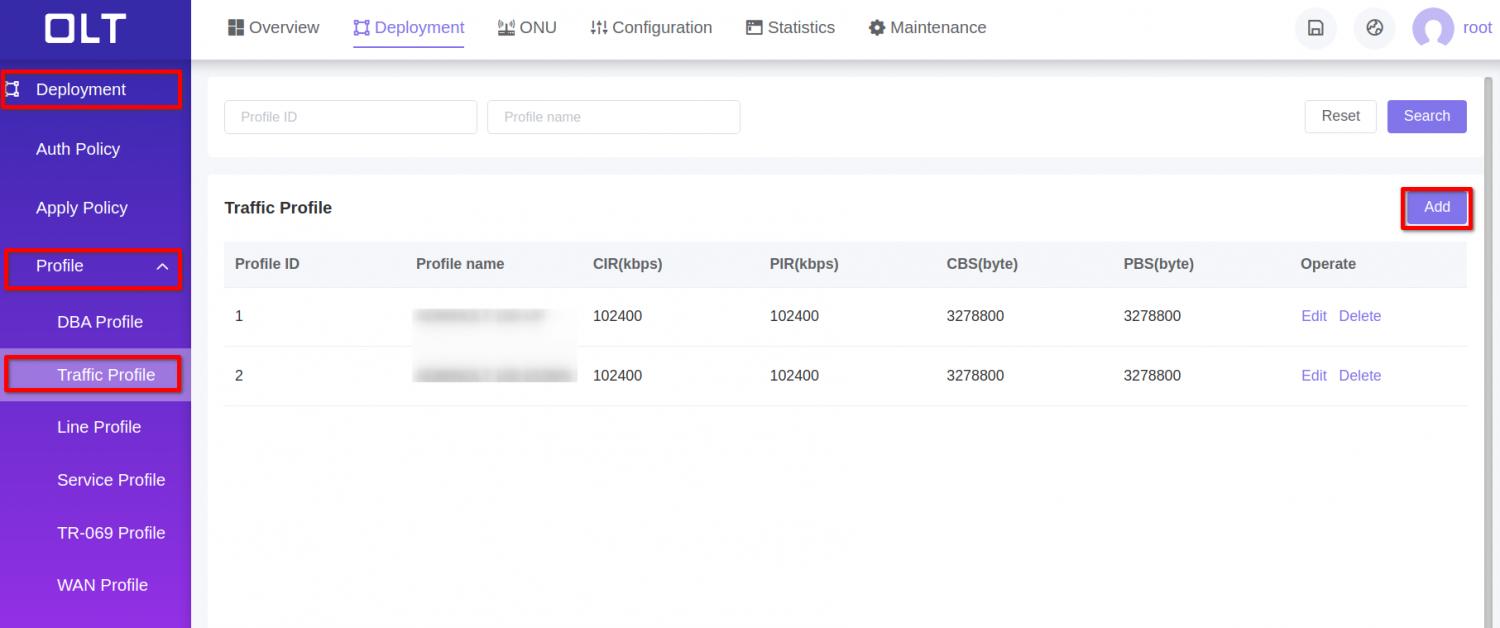The image size is (1500, 628).
Task: Open the root user avatar
Action: (x=1432, y=29)
